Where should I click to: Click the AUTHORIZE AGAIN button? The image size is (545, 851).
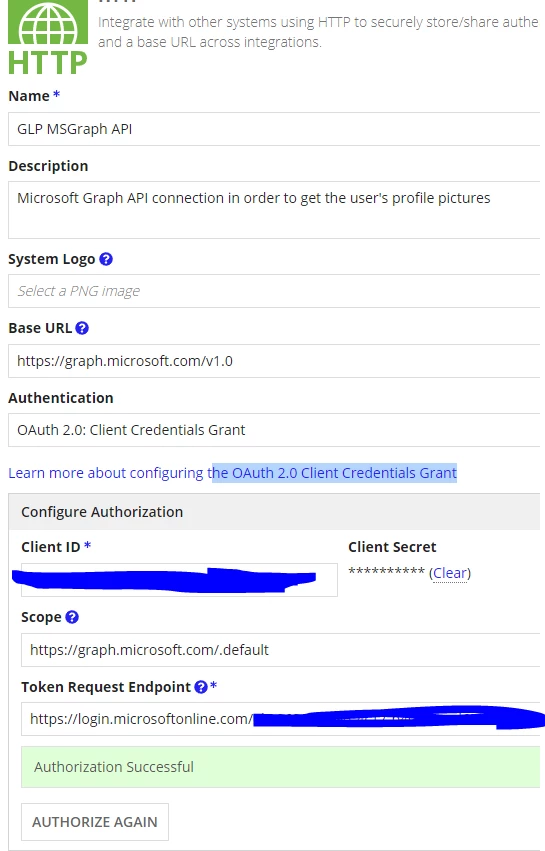[95, 822]
